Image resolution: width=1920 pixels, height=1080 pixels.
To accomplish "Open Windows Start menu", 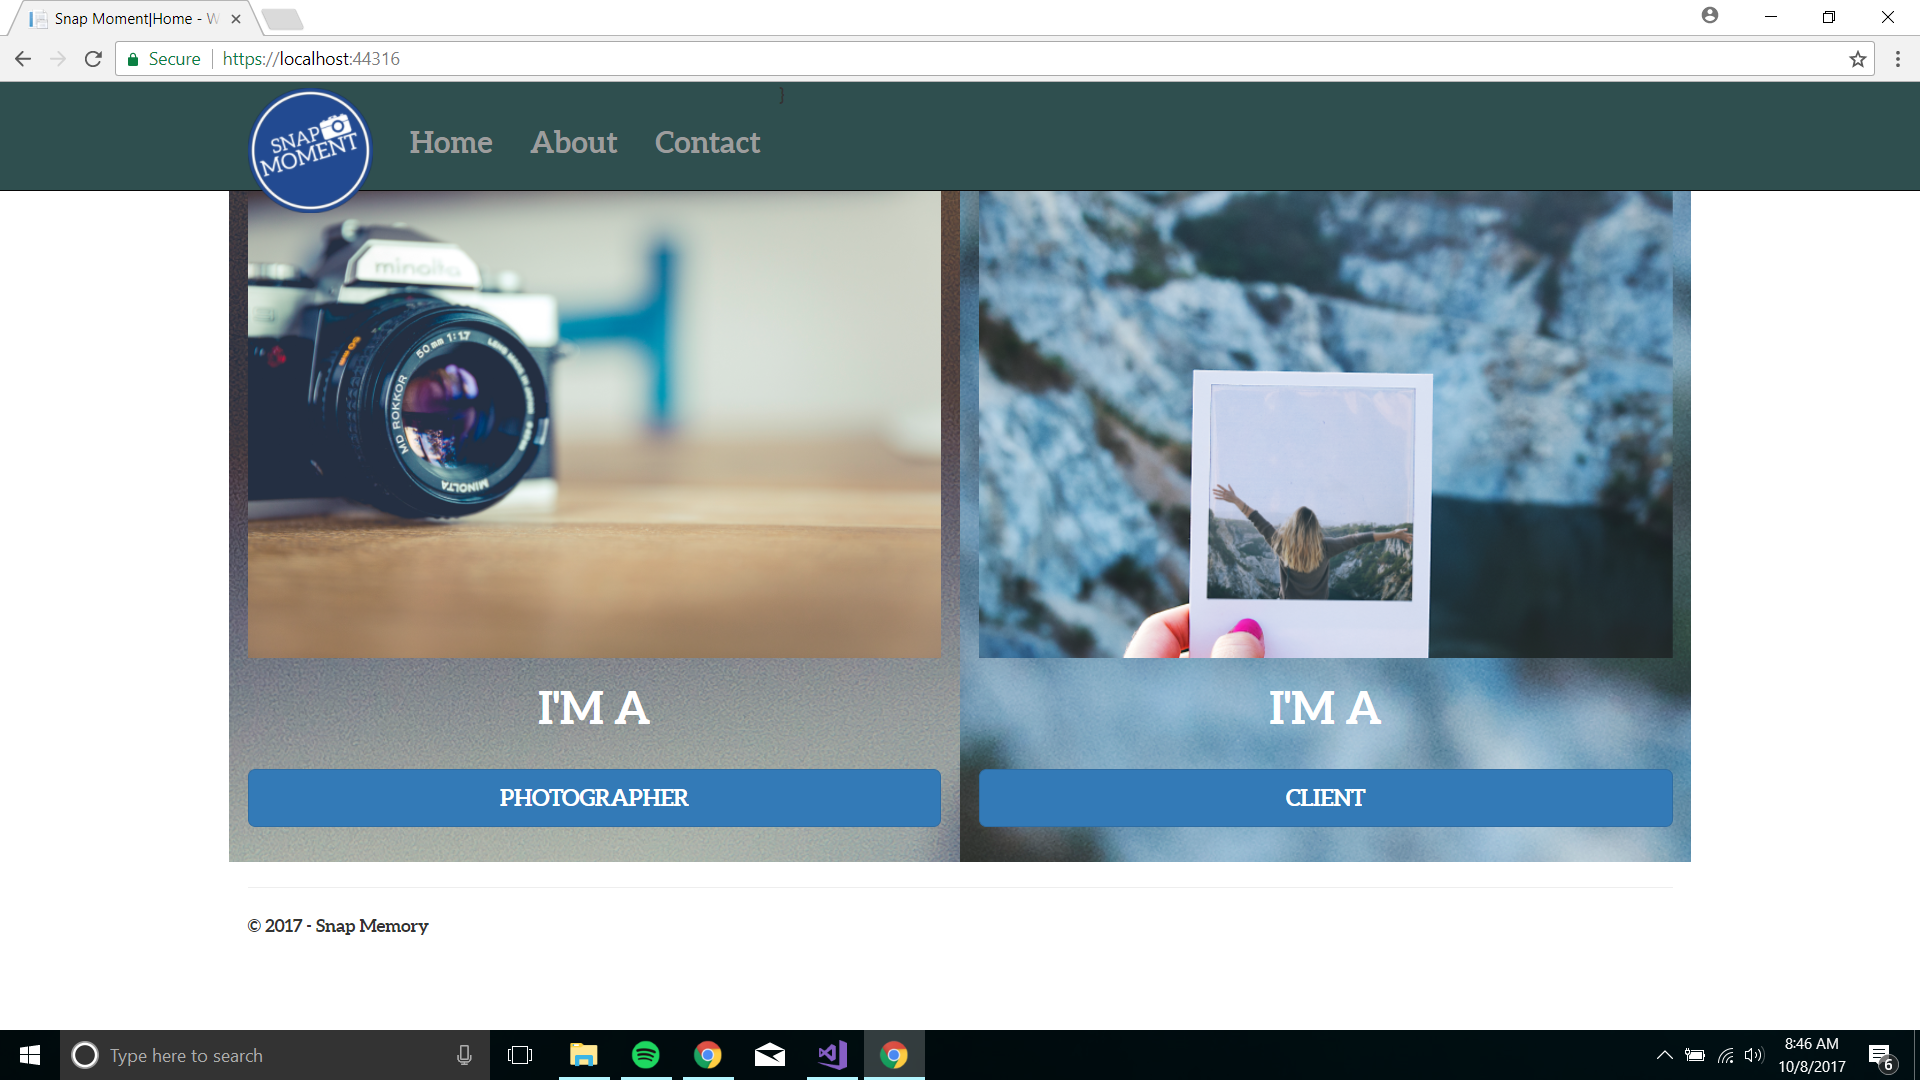I will tap(29, 1055).
